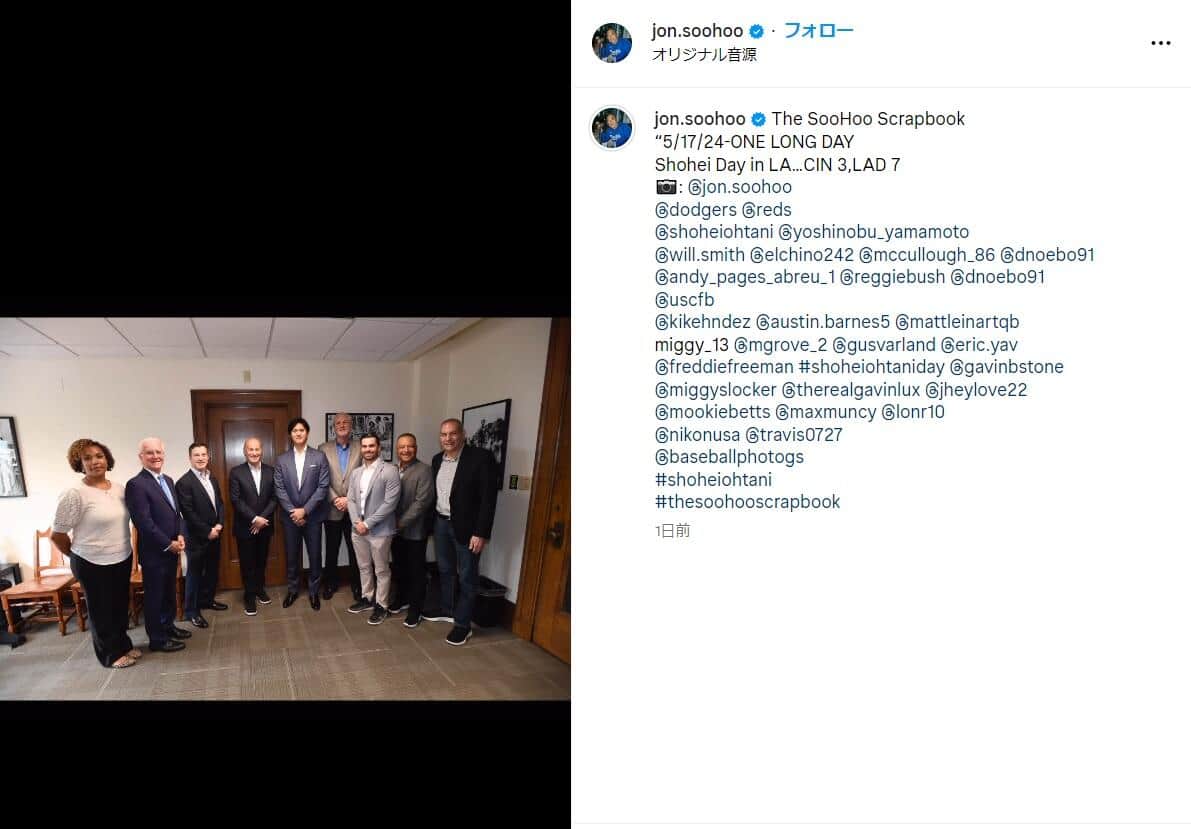Click the avatar beside the caption
The width and height of the screenshot is (1191, 829).
click(x=612, y=128)
